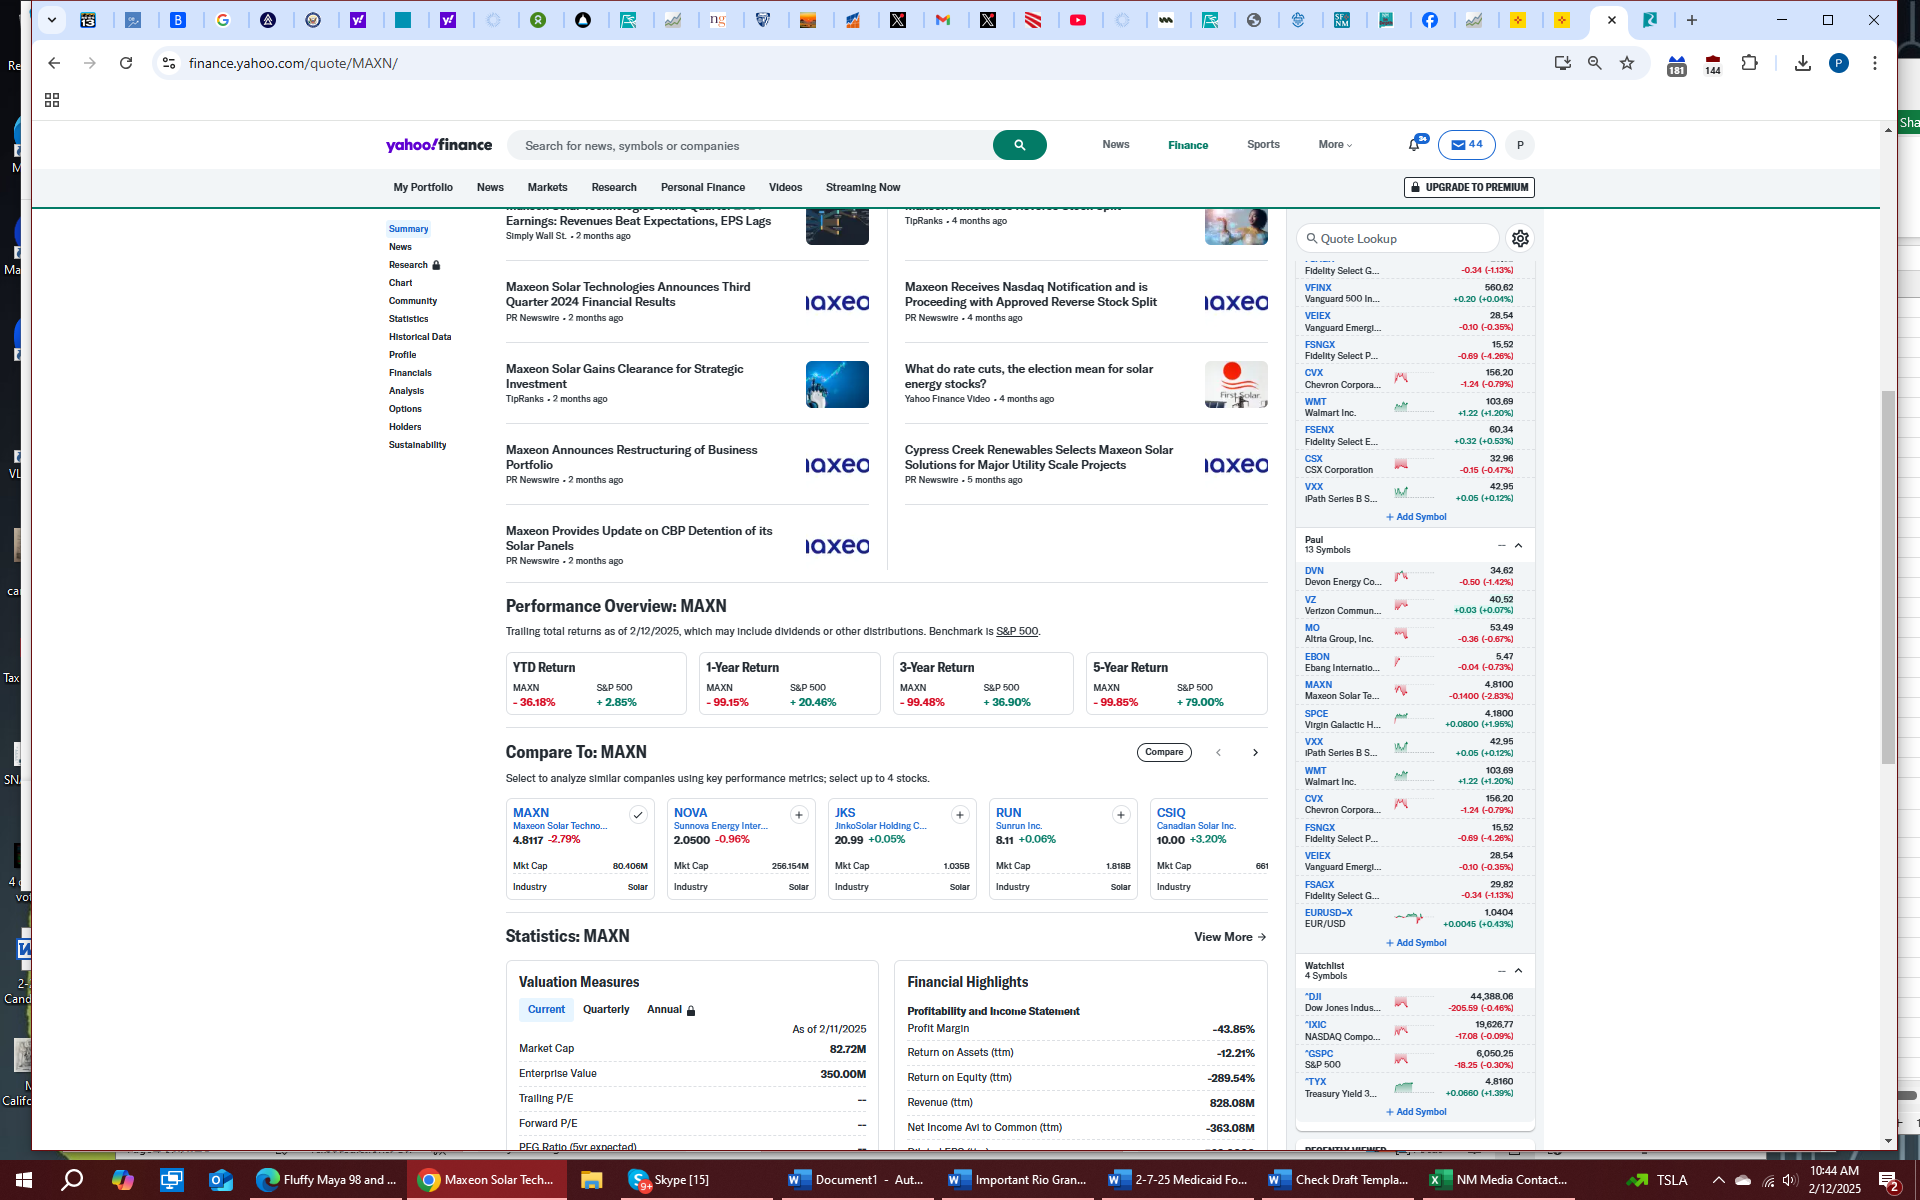Add NOVA to comparison
1920x1200 pixels.
click(798, 815)
